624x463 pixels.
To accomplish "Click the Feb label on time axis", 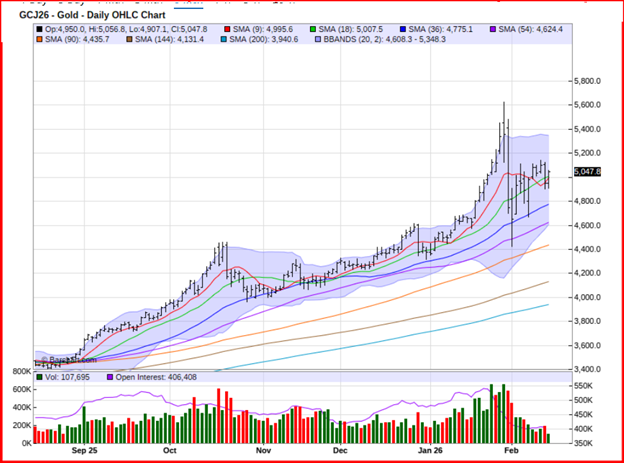I will click(511, 451).
